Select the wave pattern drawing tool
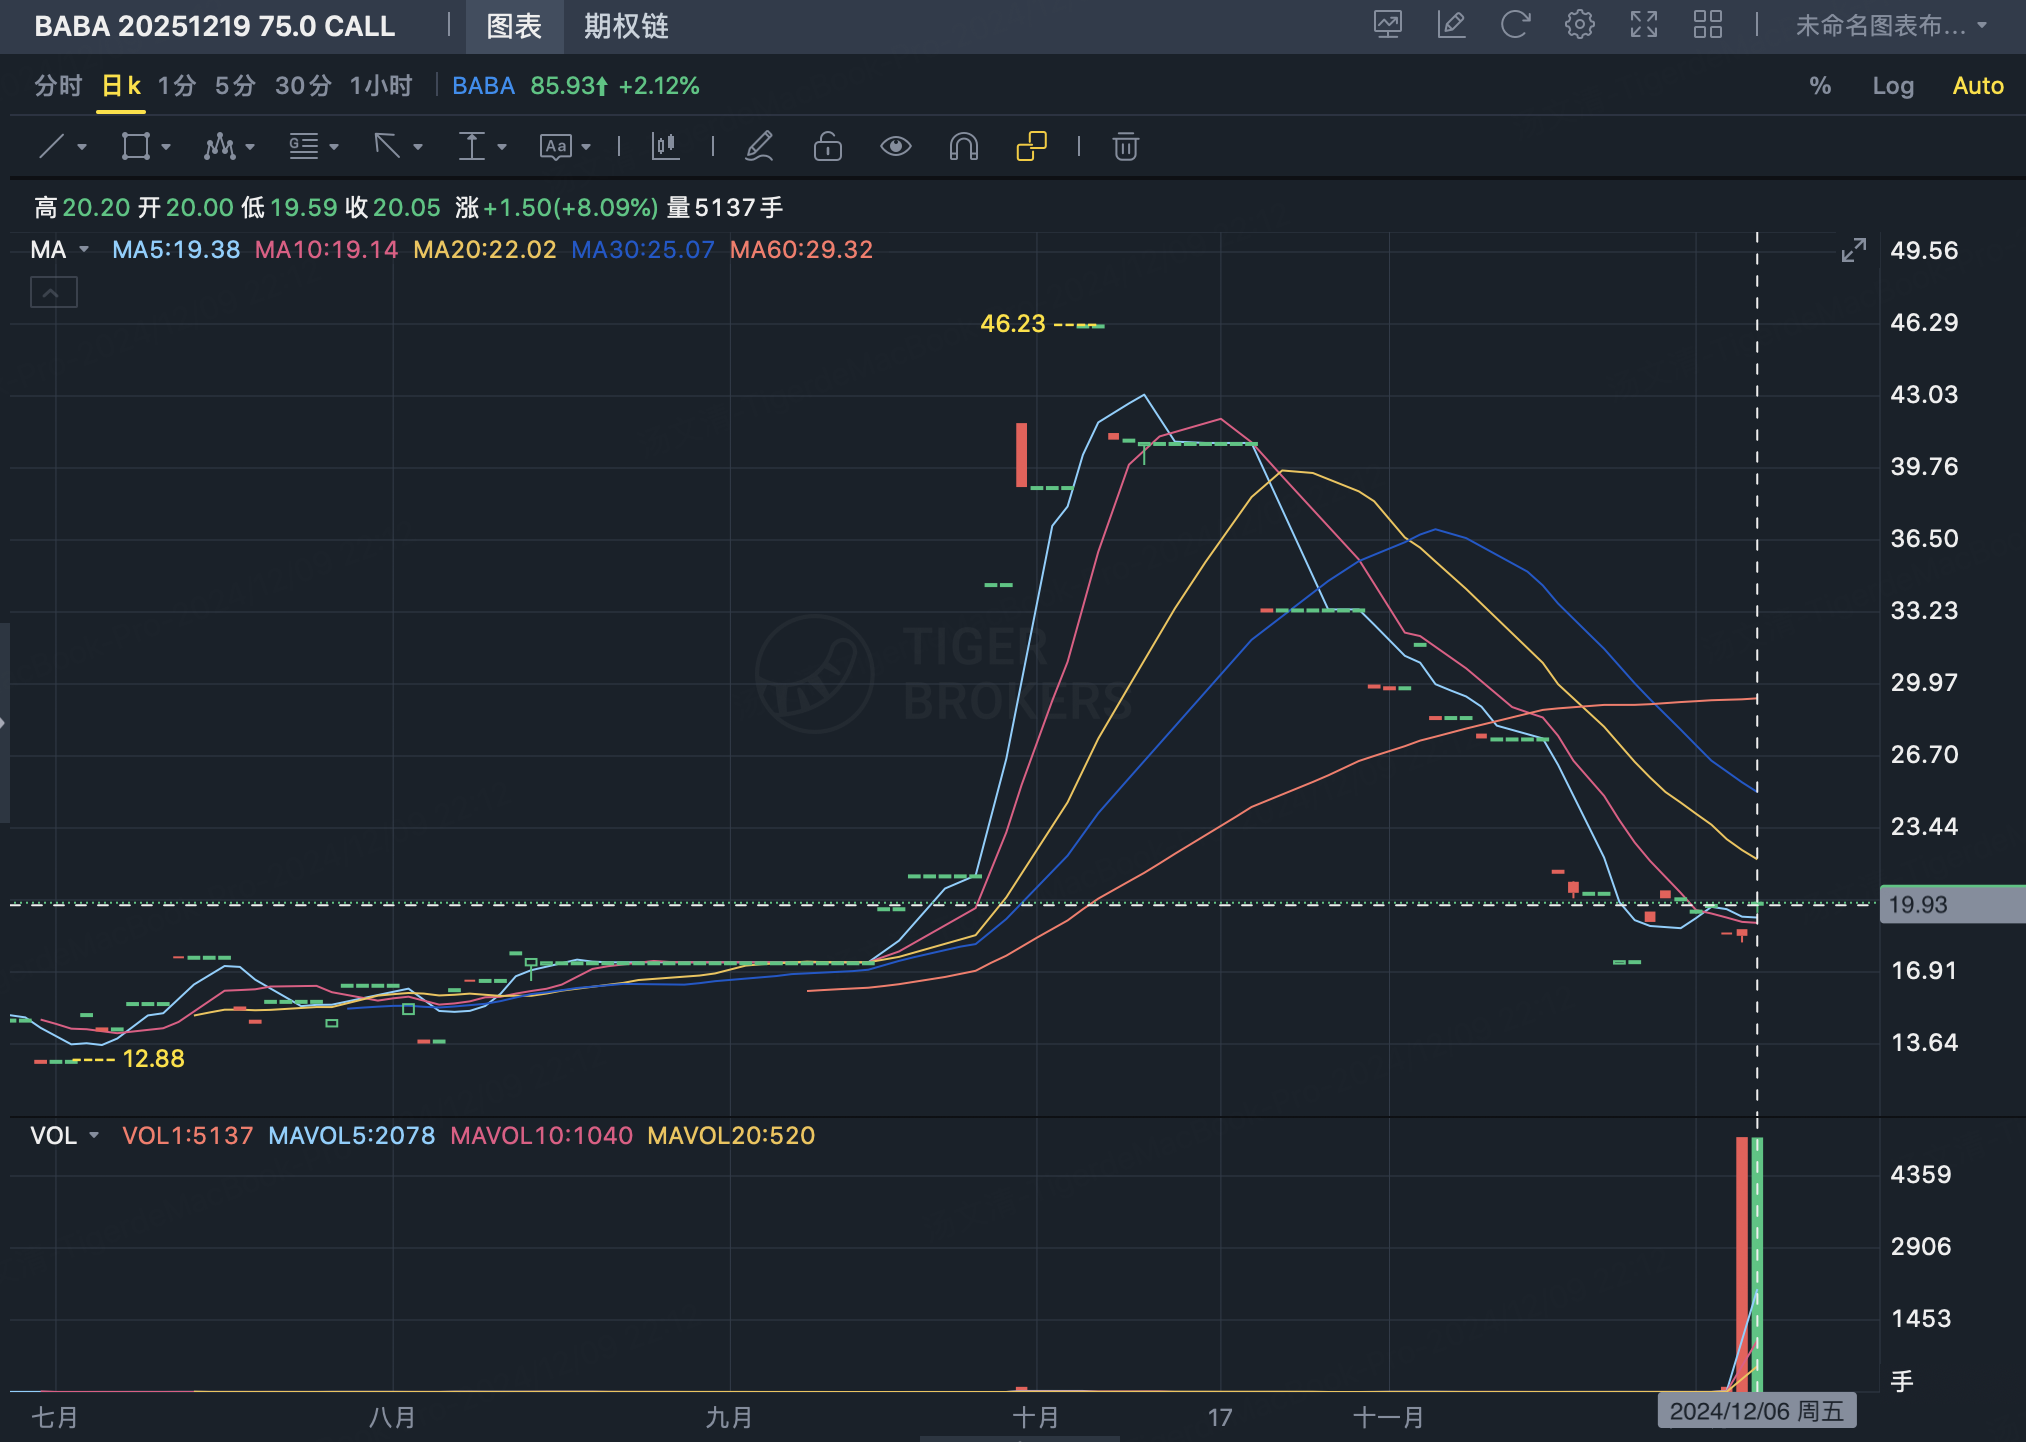The width and height of the screenshot is (2026, 1442). click(219, 147)
